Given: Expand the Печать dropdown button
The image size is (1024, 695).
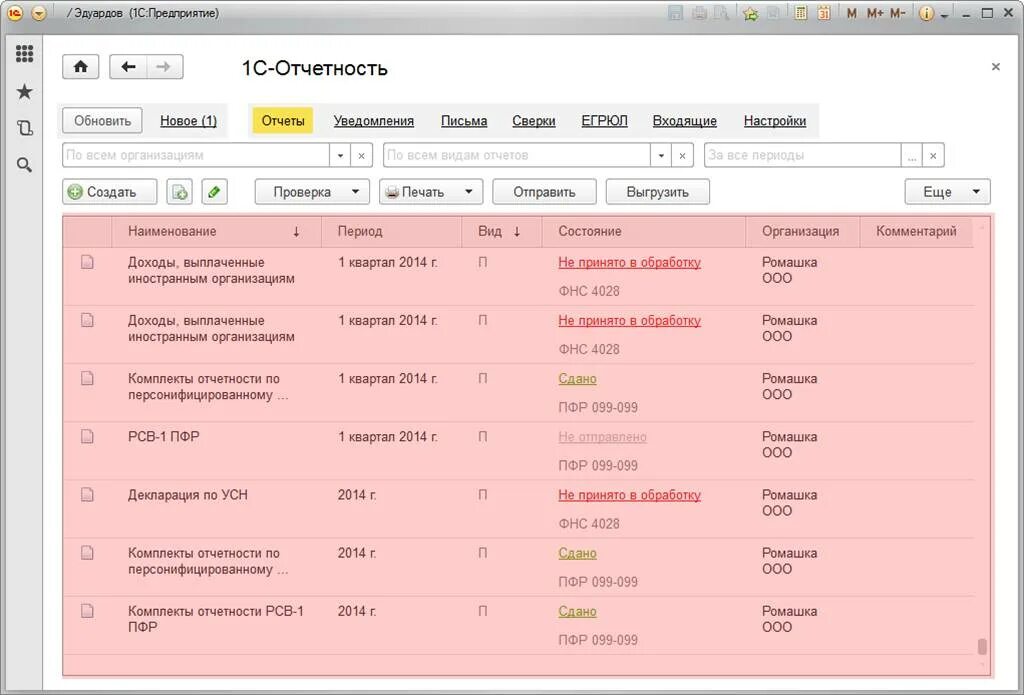Looking at the screenshot, I should (x=431, y=192).
